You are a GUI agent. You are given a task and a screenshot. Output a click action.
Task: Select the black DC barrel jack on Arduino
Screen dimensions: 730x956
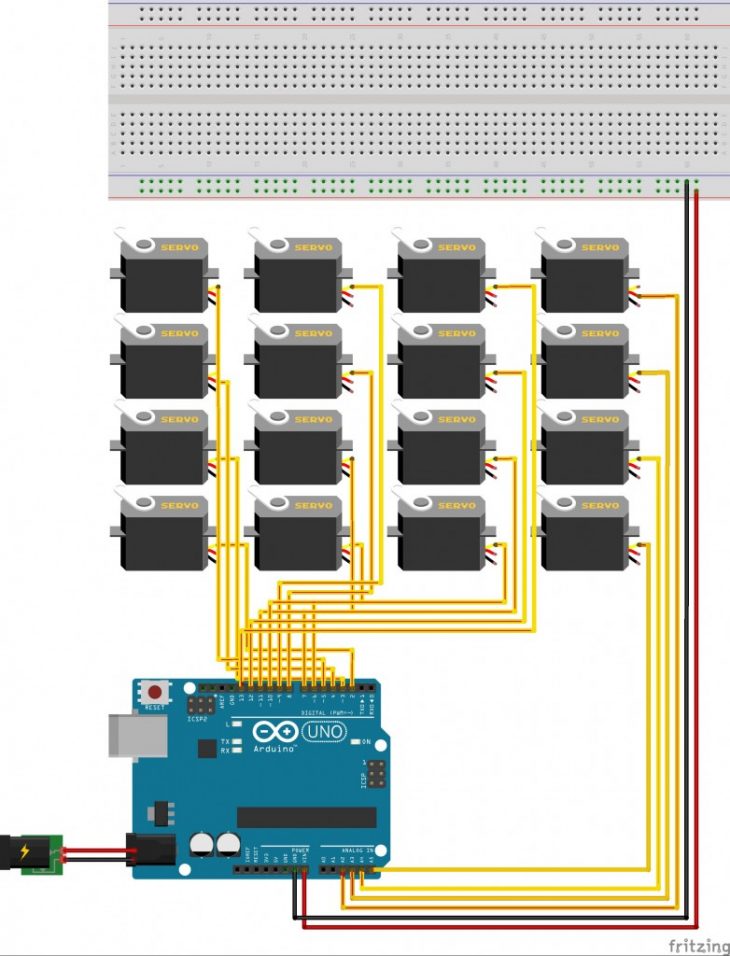click(x=151, y=850)
